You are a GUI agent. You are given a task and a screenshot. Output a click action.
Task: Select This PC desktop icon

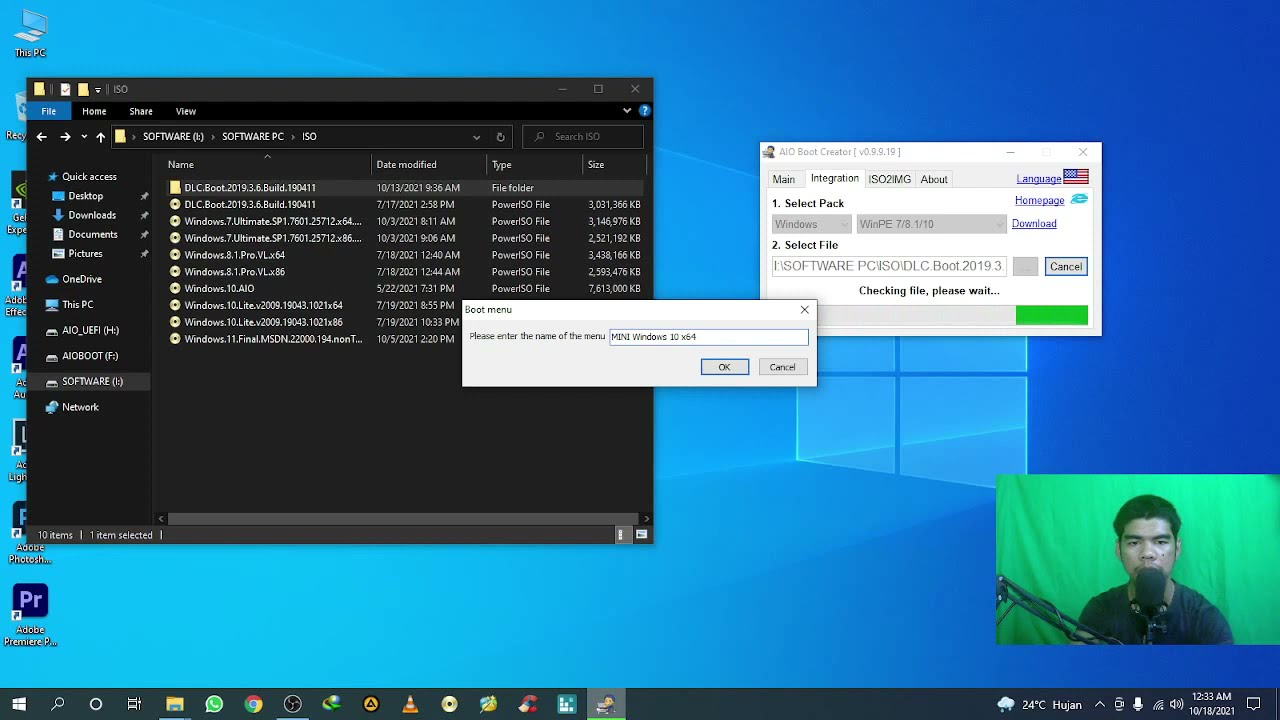pos(30,33)
